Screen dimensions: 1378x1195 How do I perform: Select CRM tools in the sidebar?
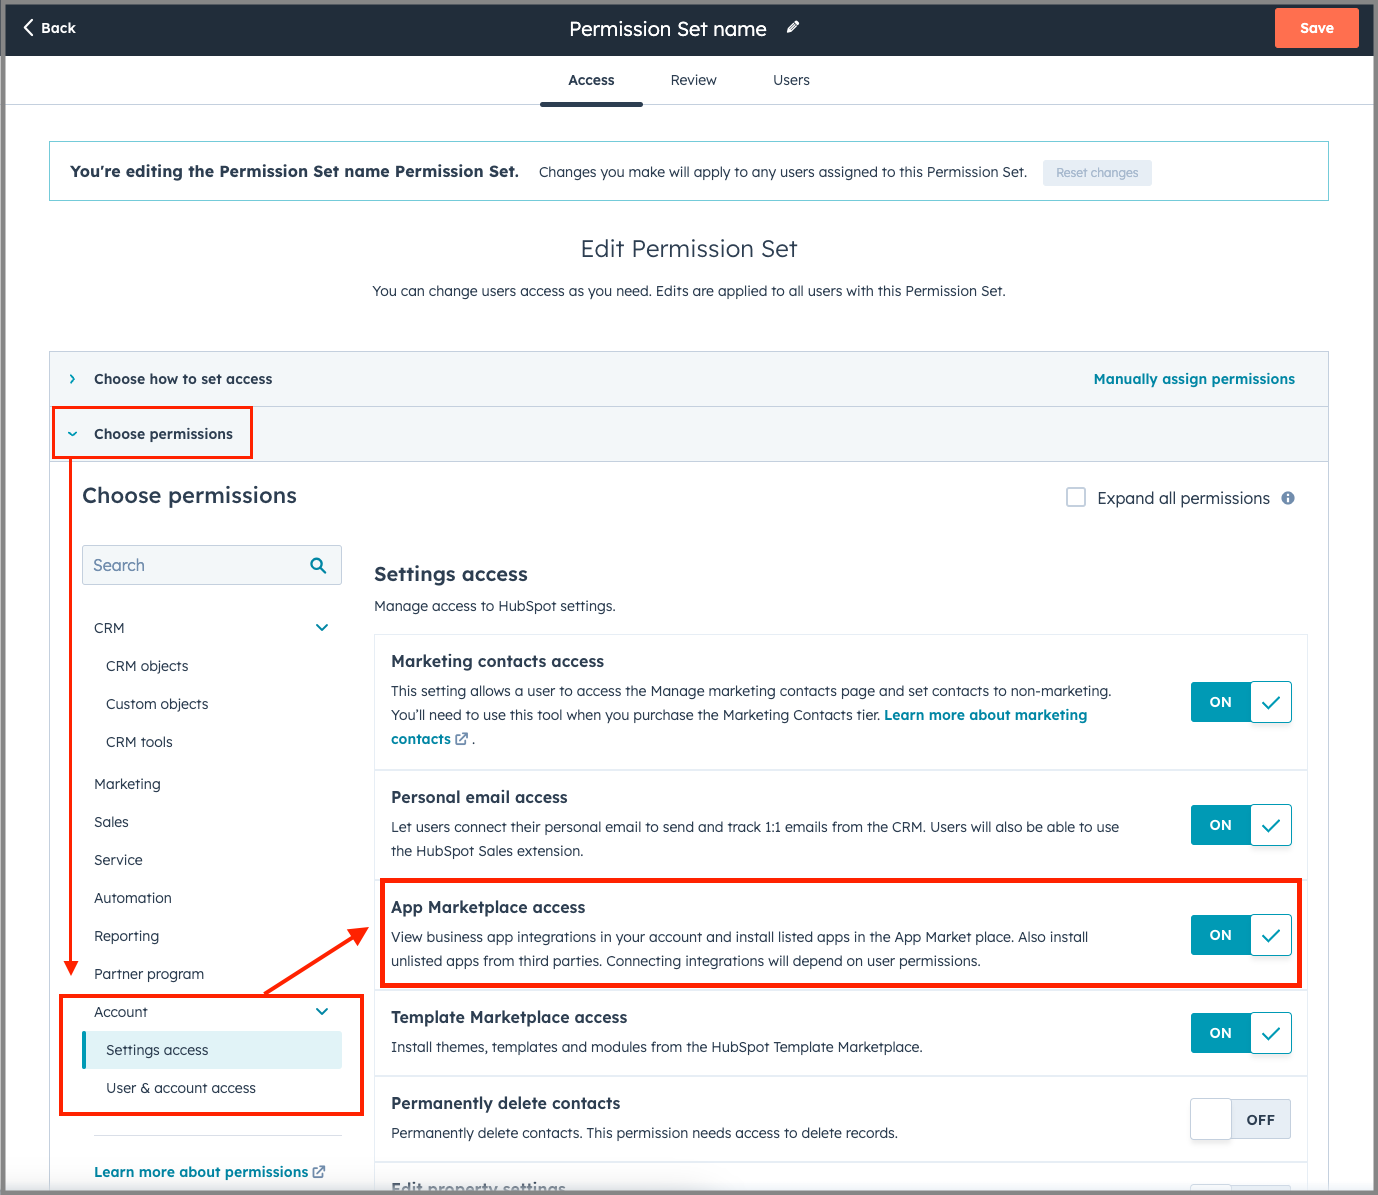coord(139,742)
